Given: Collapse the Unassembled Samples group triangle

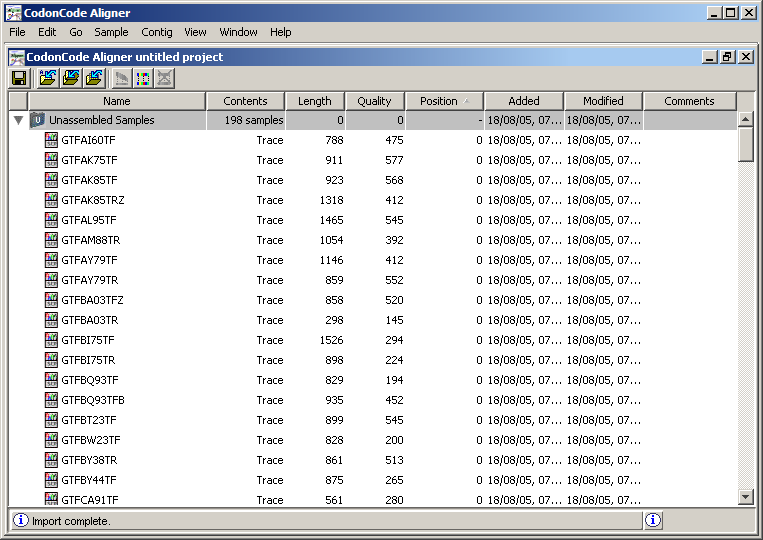Looking at the screenshot, I should [18, 120].
